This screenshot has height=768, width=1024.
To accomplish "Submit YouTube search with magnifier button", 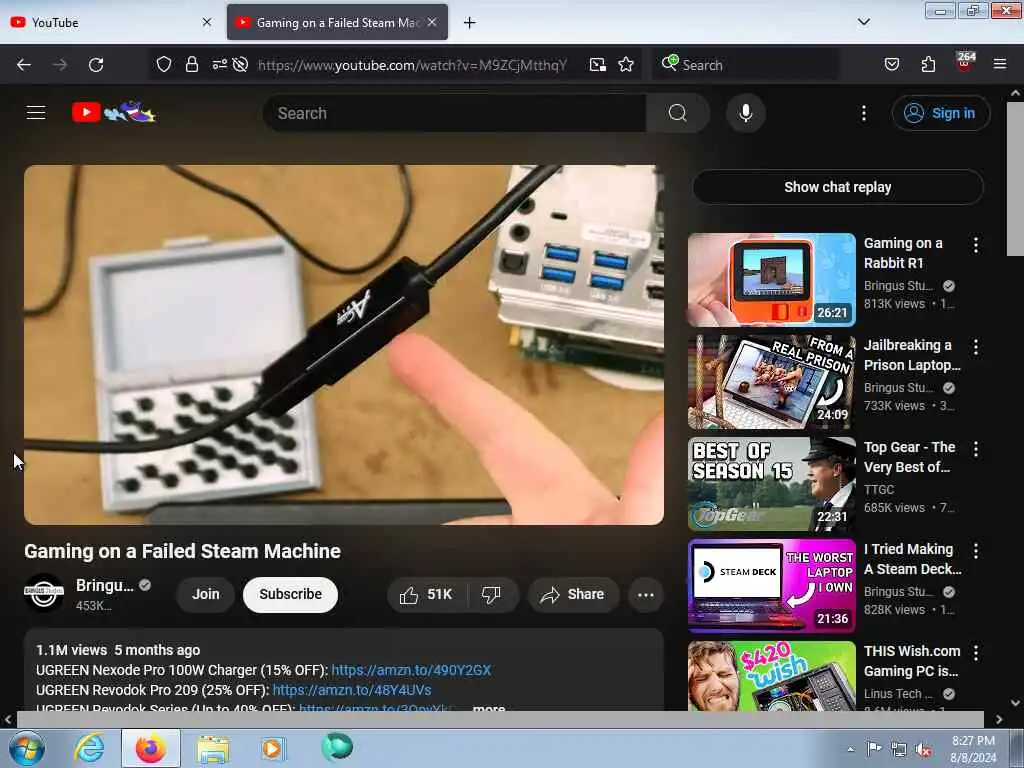I will (677, 113).
